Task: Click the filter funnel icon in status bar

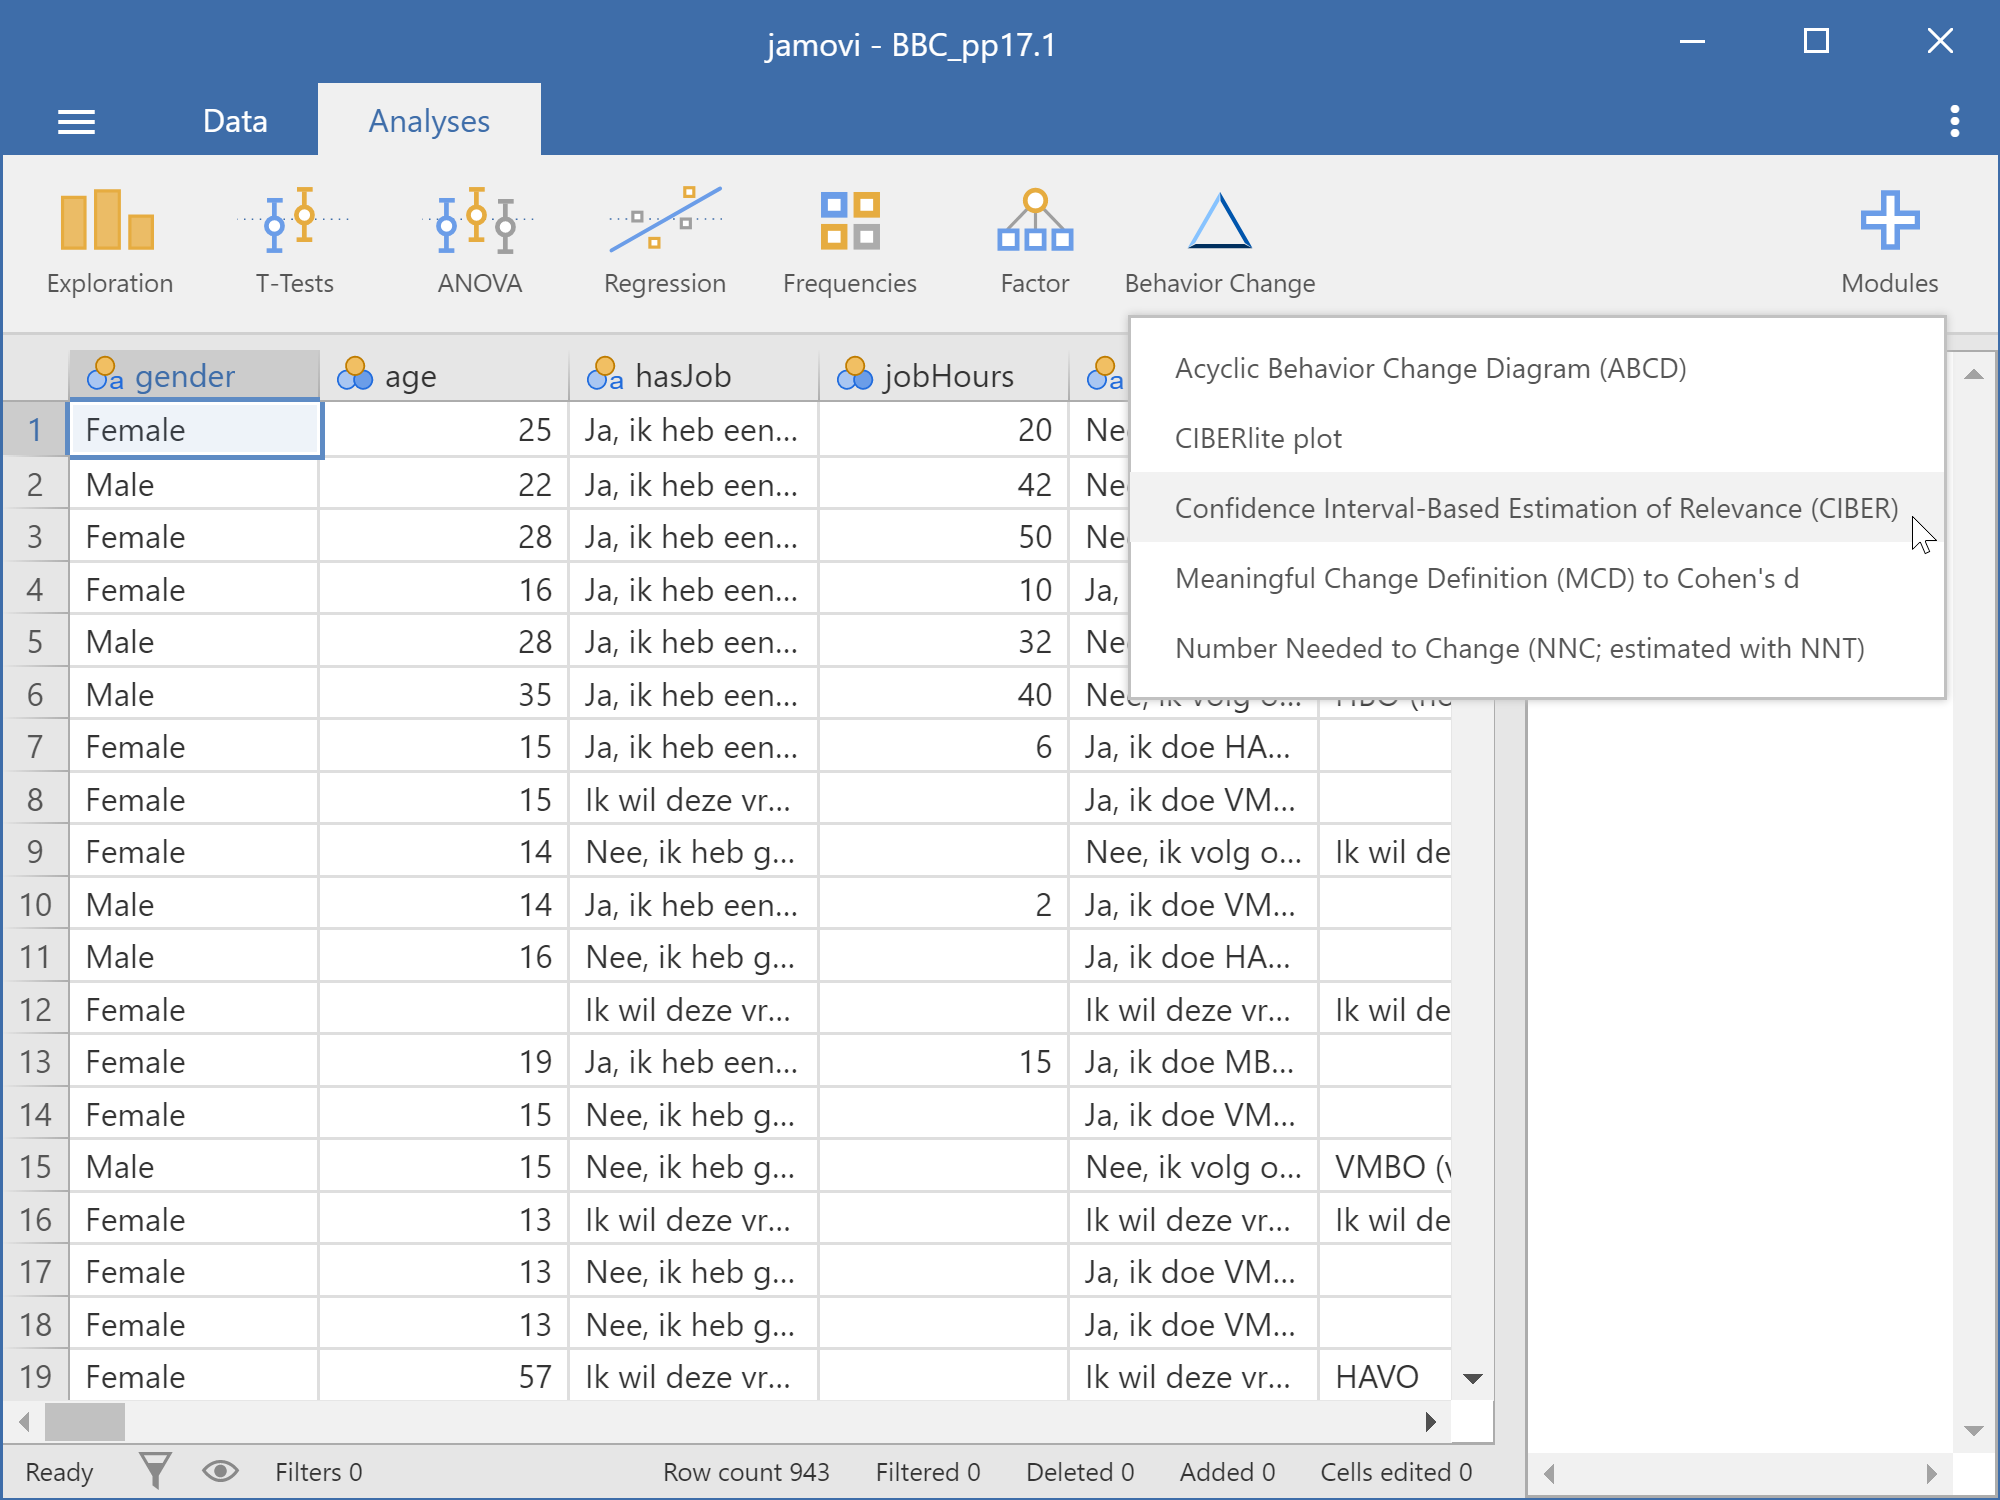Action: (x=155, y=1471)
